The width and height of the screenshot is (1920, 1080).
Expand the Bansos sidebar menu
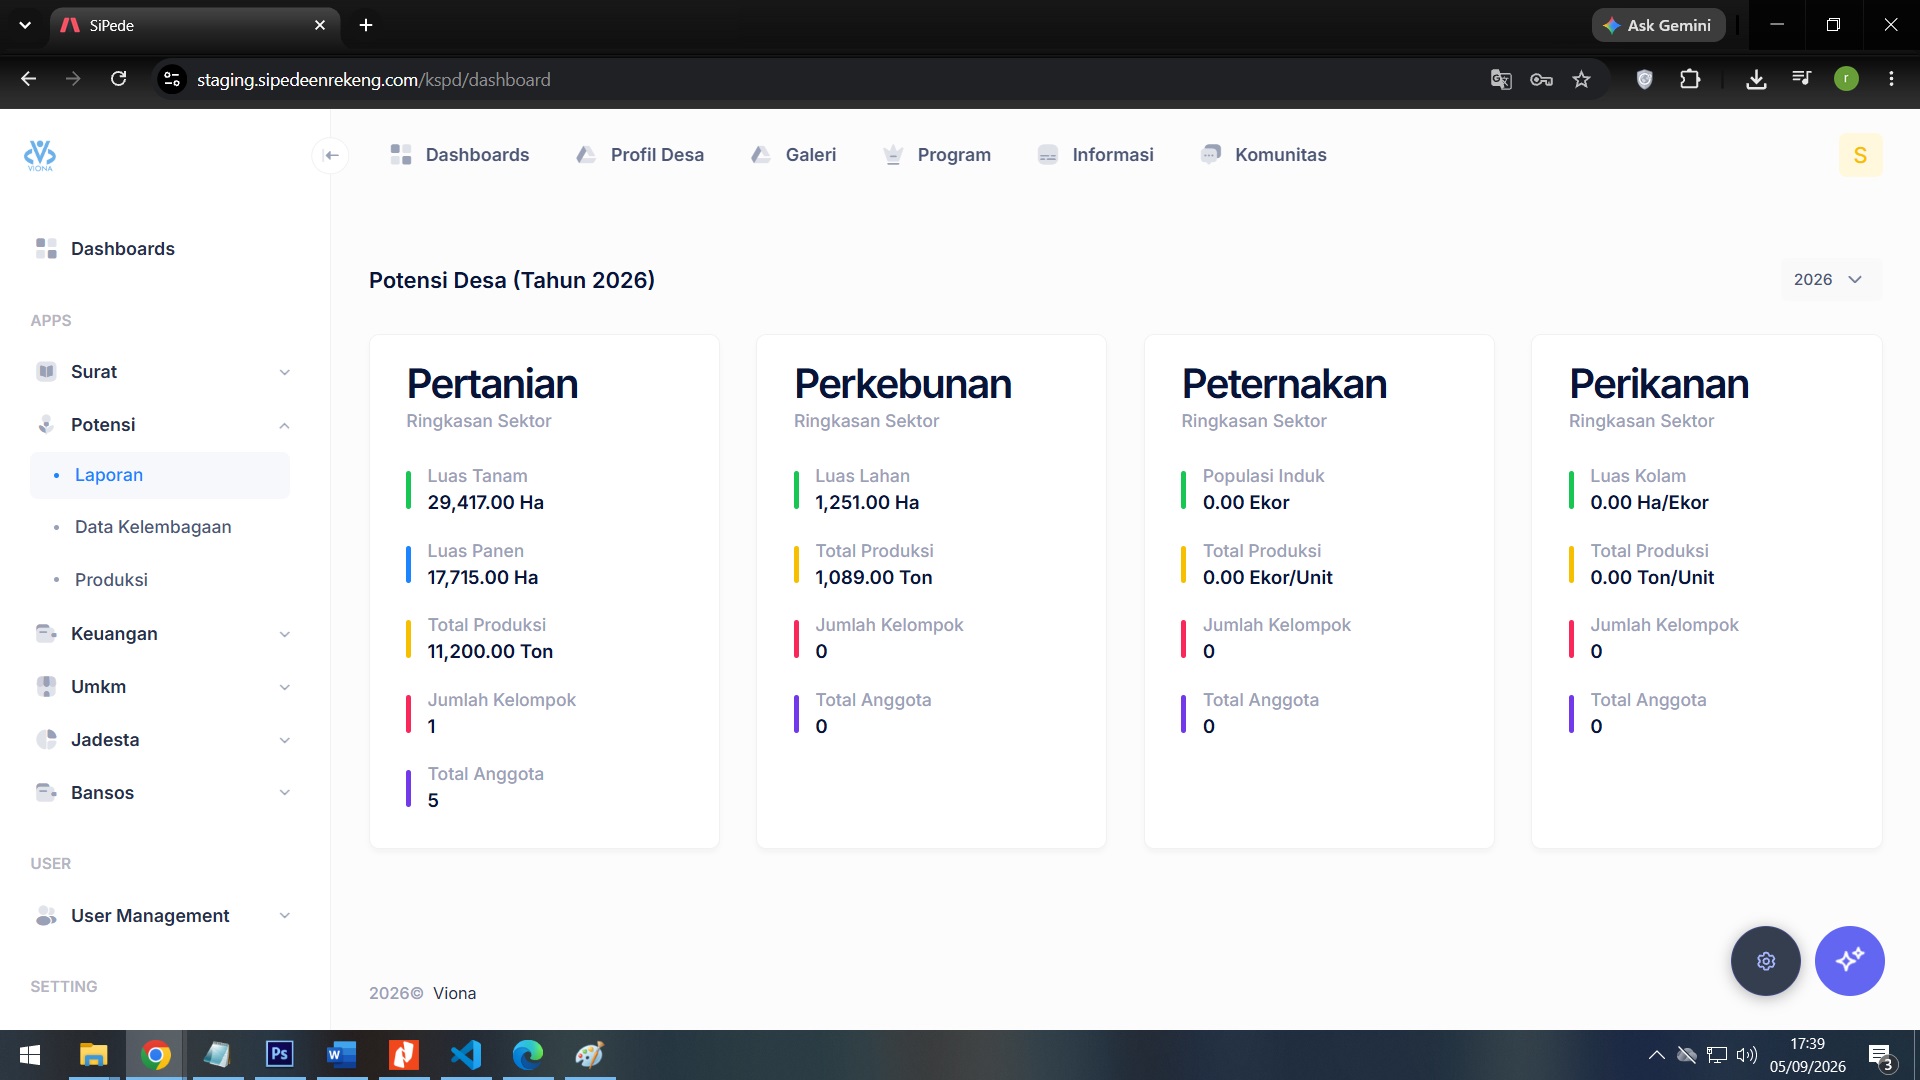click(x=160, y=793)
